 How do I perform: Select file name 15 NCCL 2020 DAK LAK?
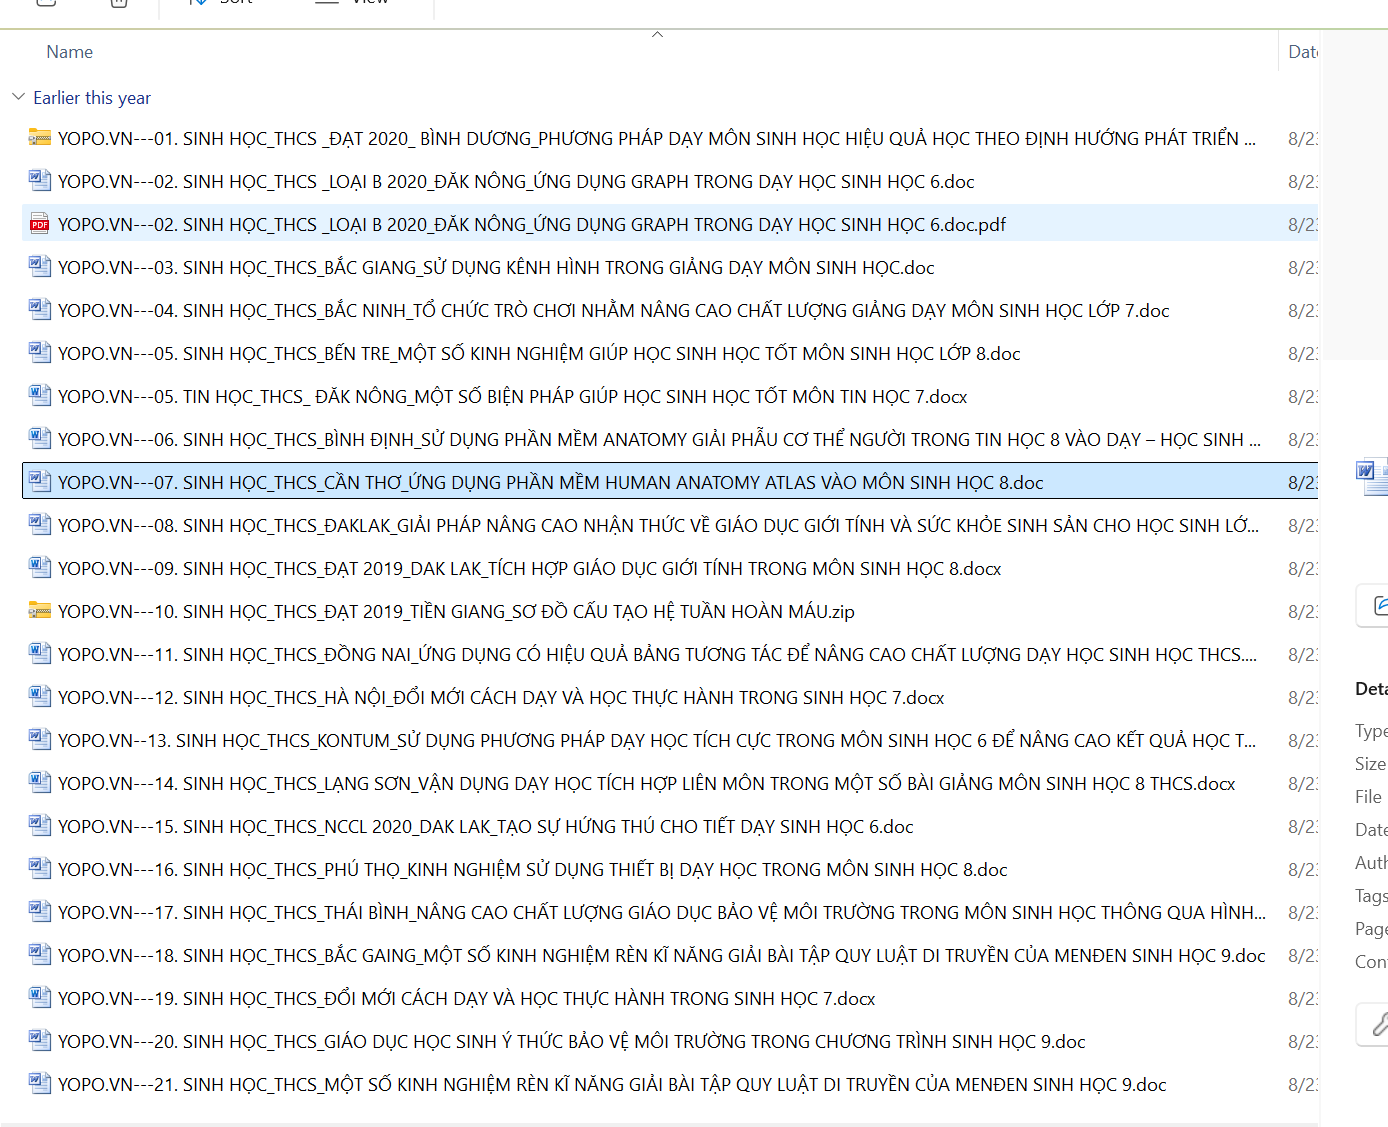(486, 826)
